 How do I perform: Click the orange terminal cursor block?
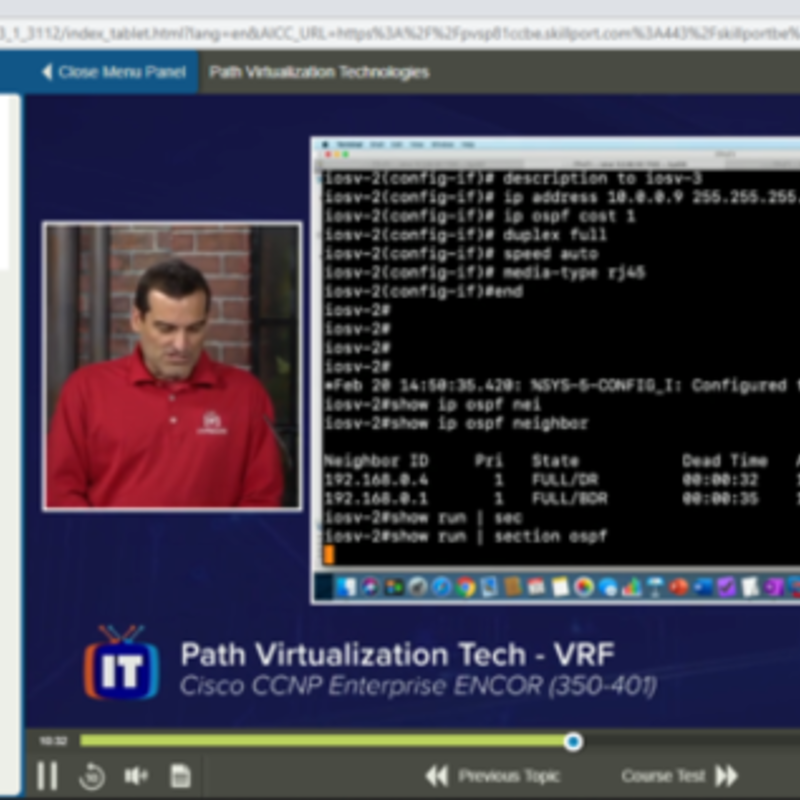tap(329, 555)
